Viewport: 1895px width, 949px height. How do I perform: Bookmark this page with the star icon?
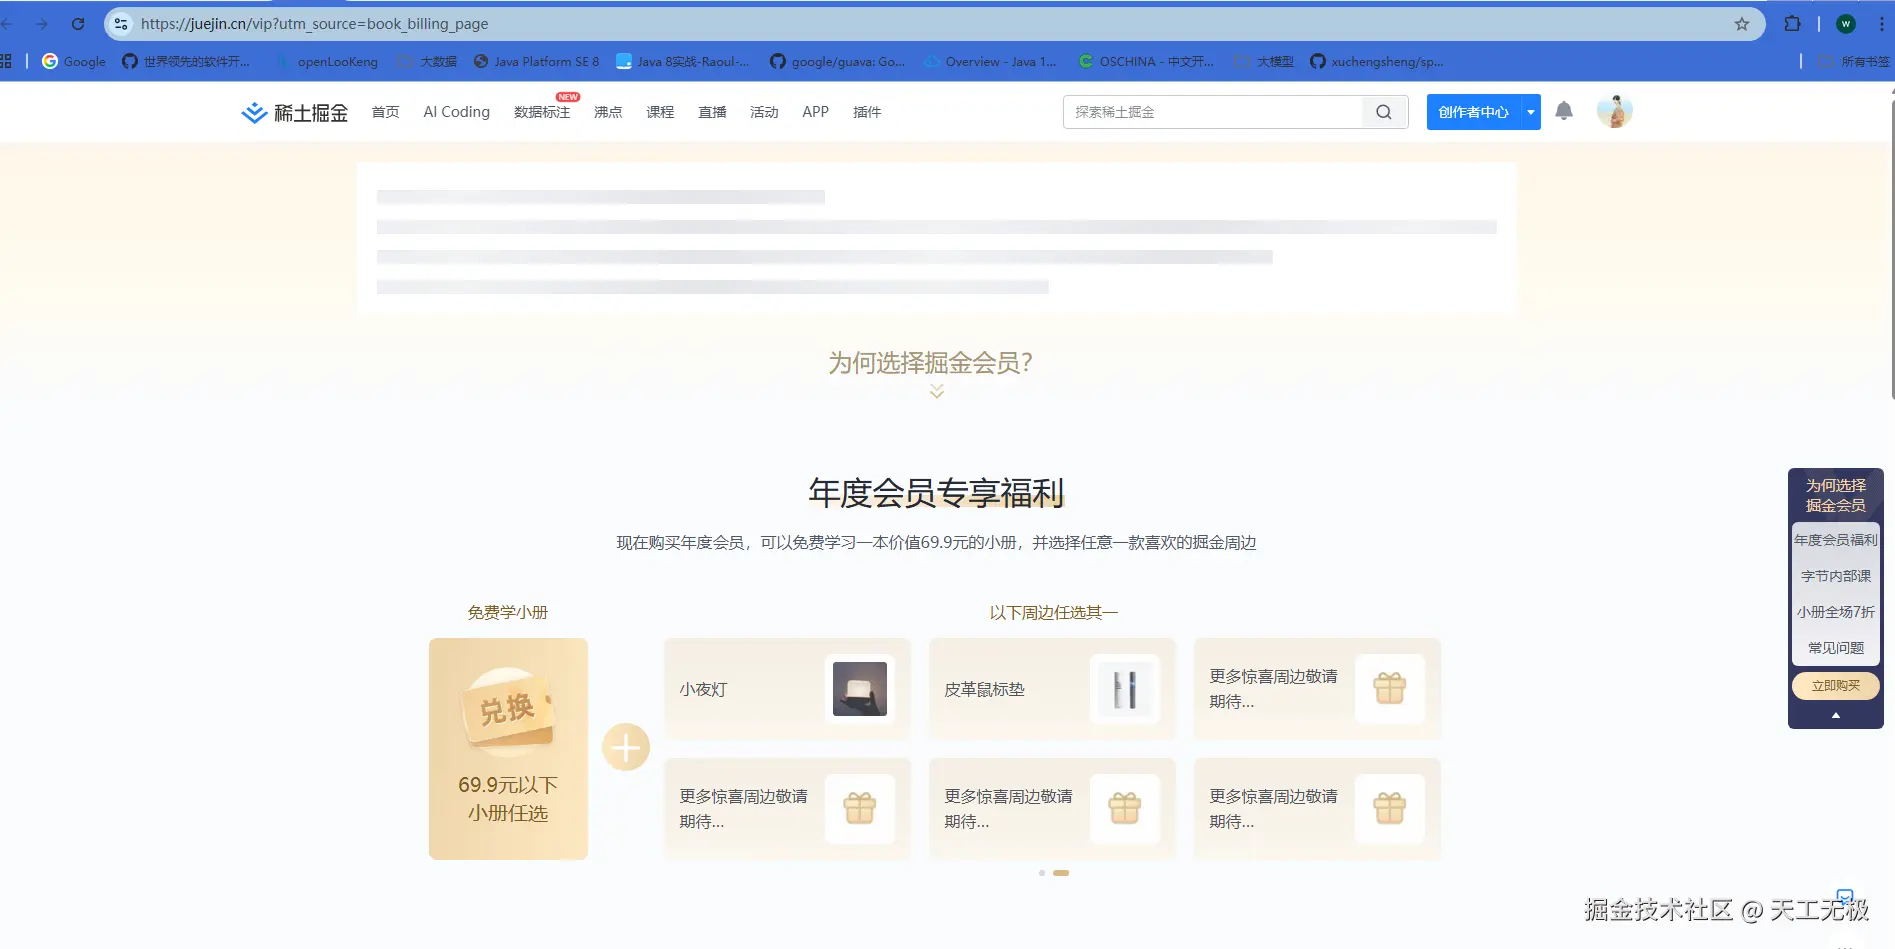[x=1742, y=23]
